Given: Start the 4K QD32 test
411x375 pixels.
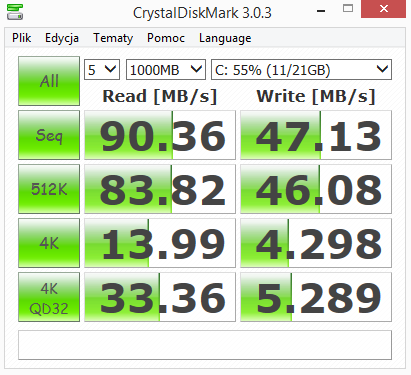Looking at the screenshot, I should 49,297.
